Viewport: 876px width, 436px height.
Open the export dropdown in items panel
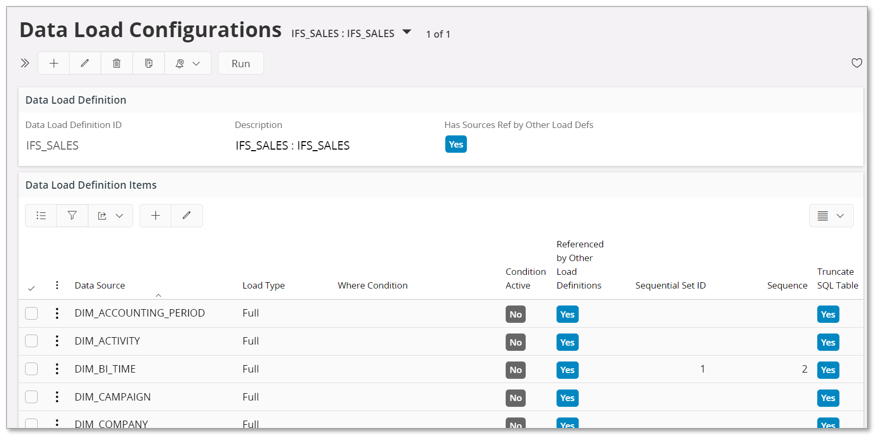click(x=110, y=215)
